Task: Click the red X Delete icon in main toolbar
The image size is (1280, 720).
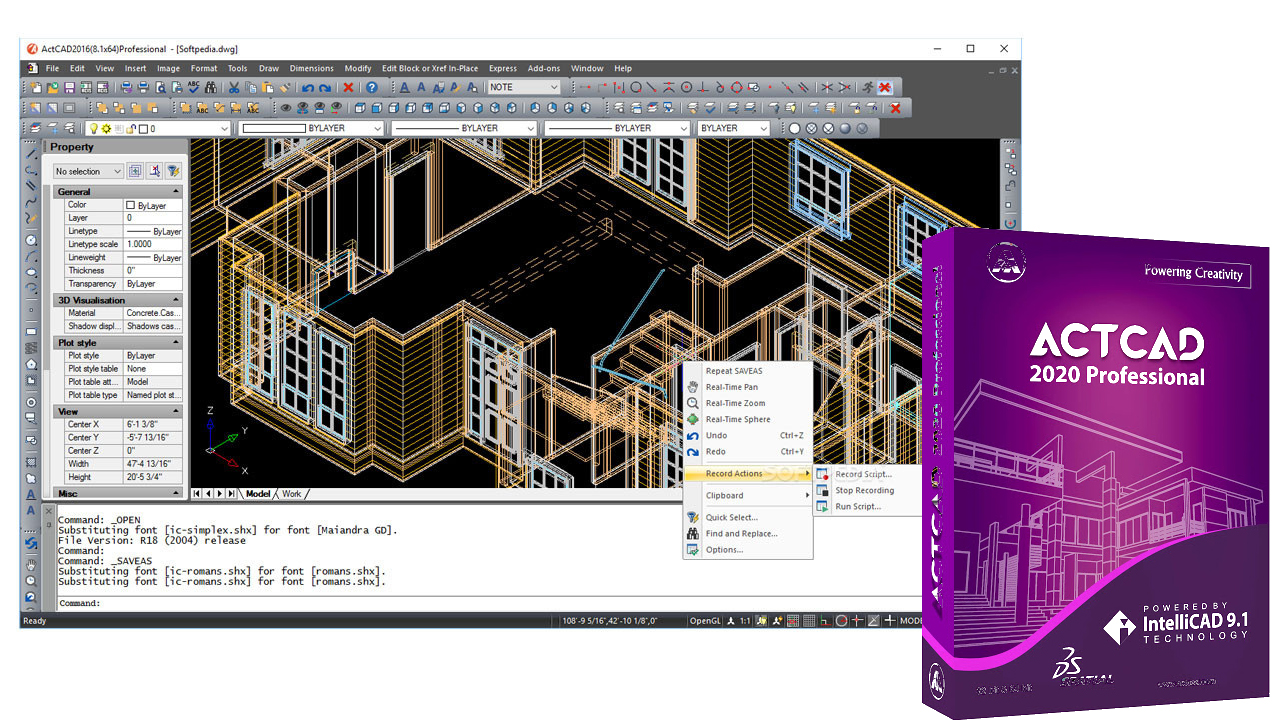Action: coord(348,87)
